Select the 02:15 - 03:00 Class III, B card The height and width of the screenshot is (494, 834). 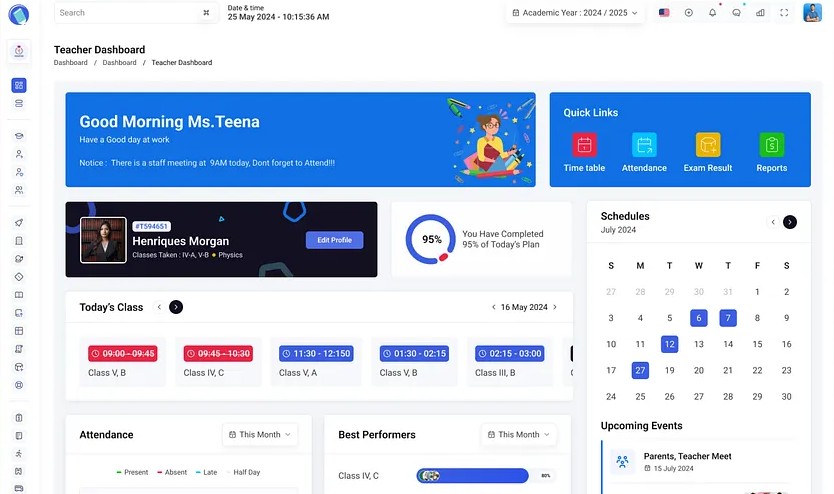[510, 362]
